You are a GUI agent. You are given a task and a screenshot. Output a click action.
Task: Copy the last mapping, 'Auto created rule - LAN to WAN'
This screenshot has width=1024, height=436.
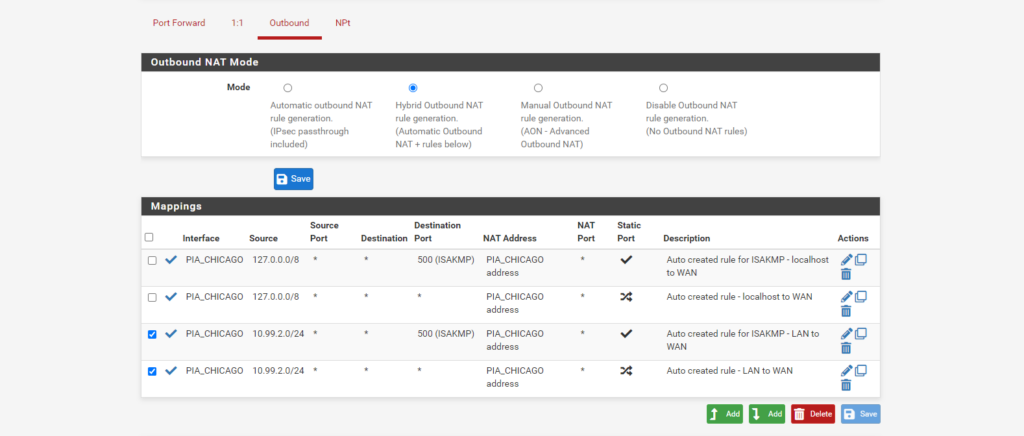point(861,370)
